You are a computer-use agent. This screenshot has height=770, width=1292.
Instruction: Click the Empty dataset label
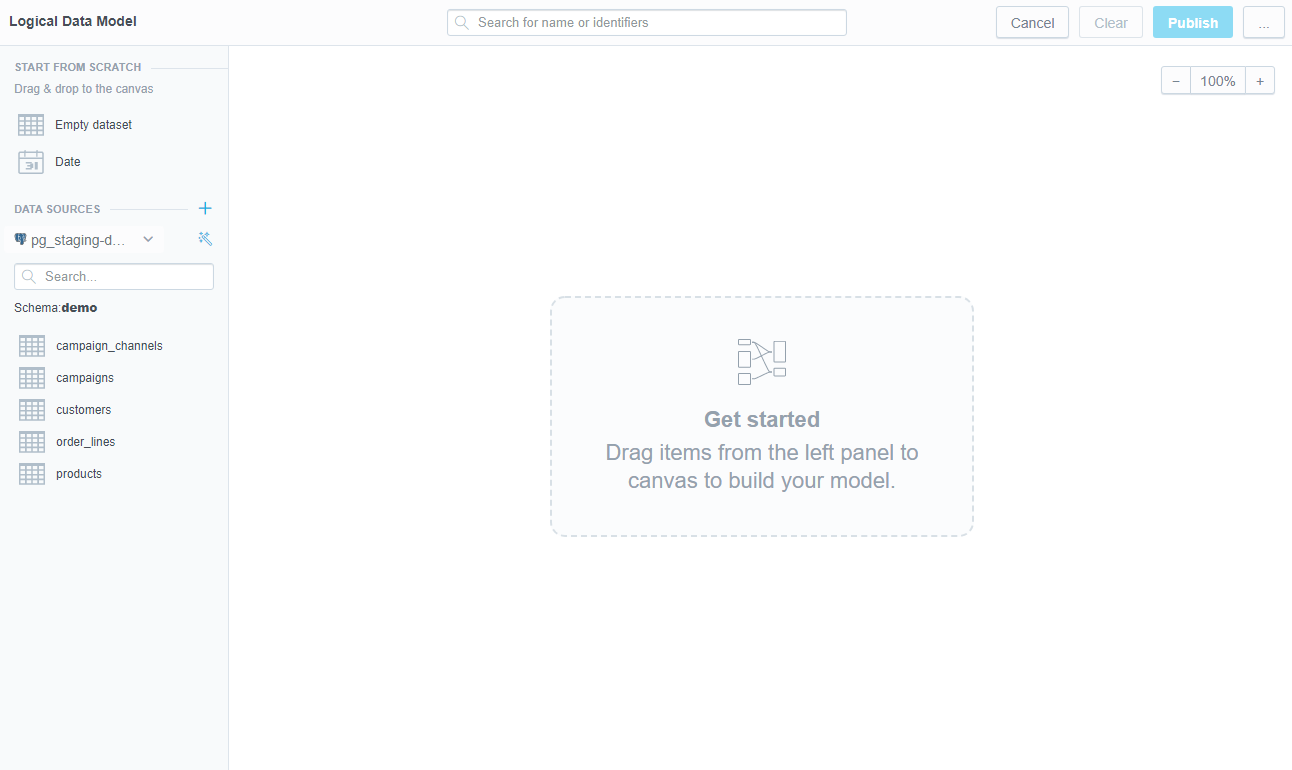click(94, 125)
